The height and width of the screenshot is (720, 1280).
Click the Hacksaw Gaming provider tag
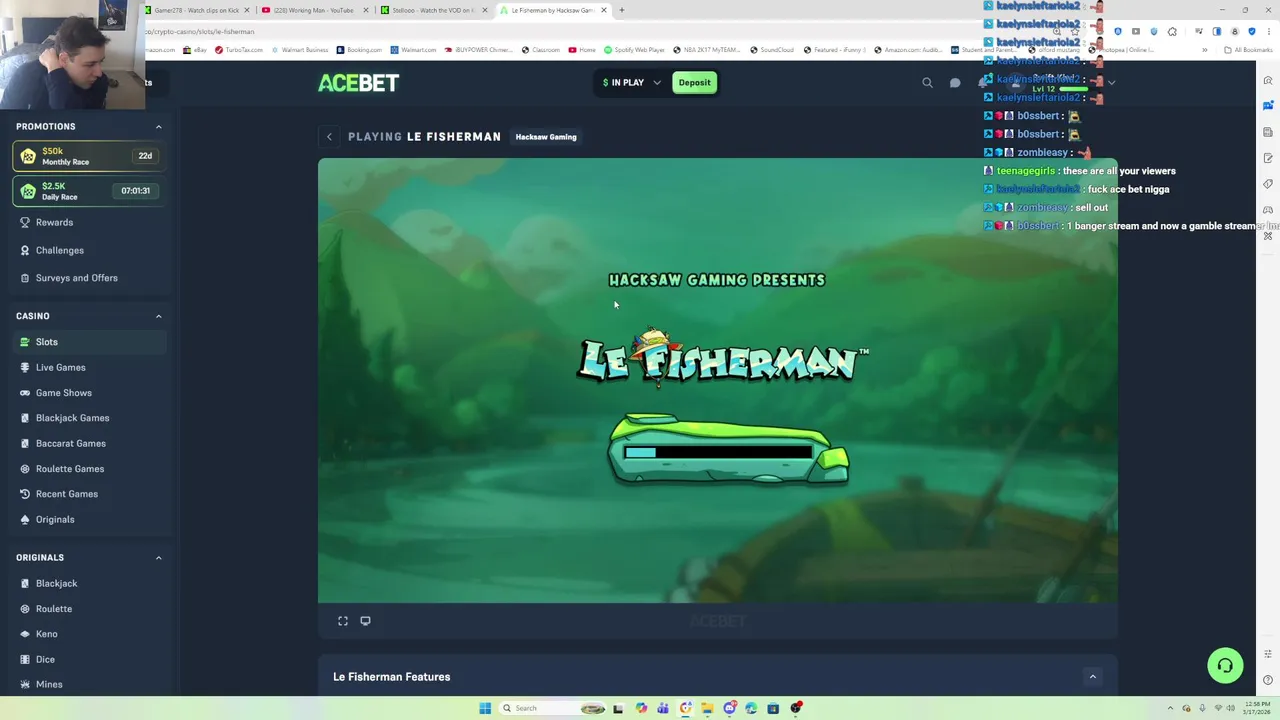point(546,137)
